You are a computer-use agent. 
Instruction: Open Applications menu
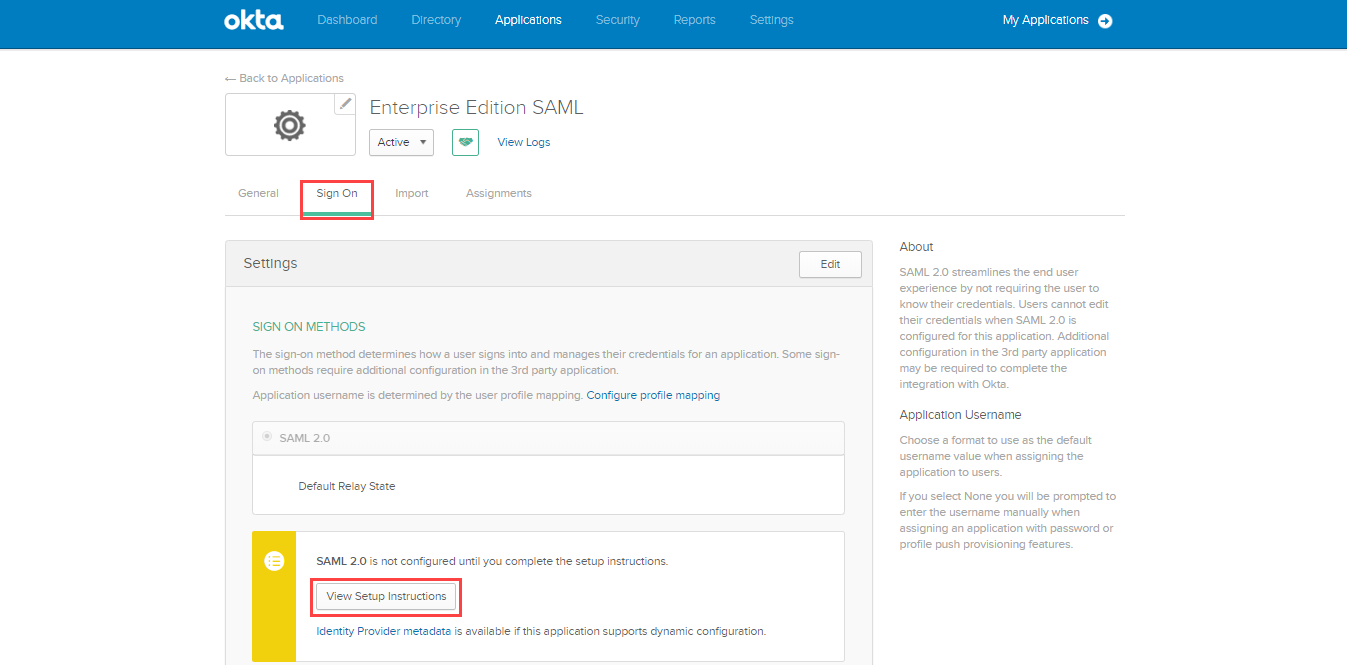528,20
